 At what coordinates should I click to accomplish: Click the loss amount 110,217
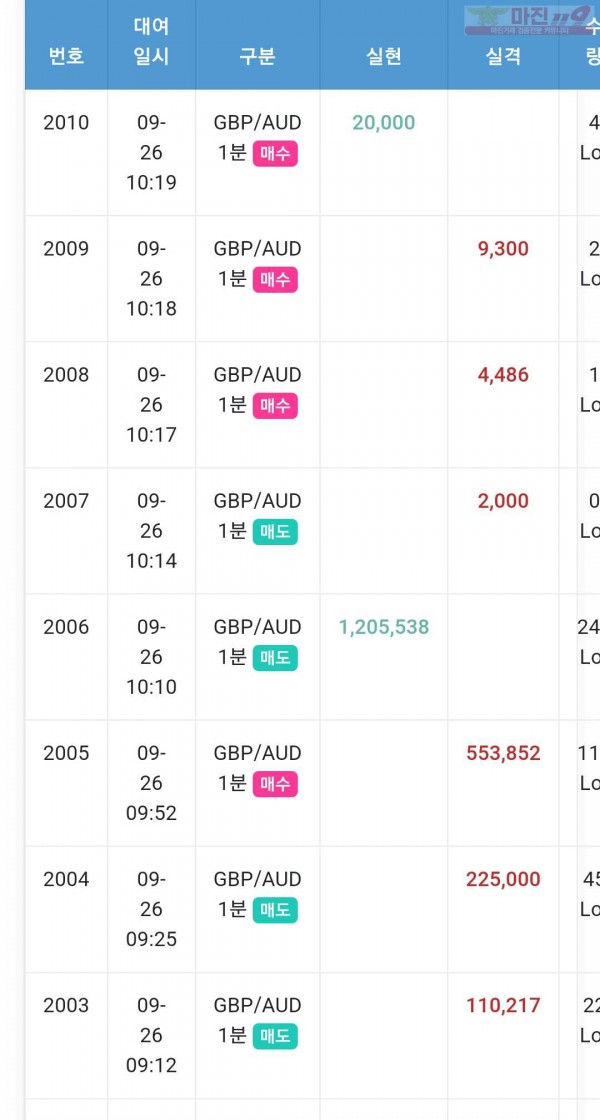click(x=503, y=1006)
